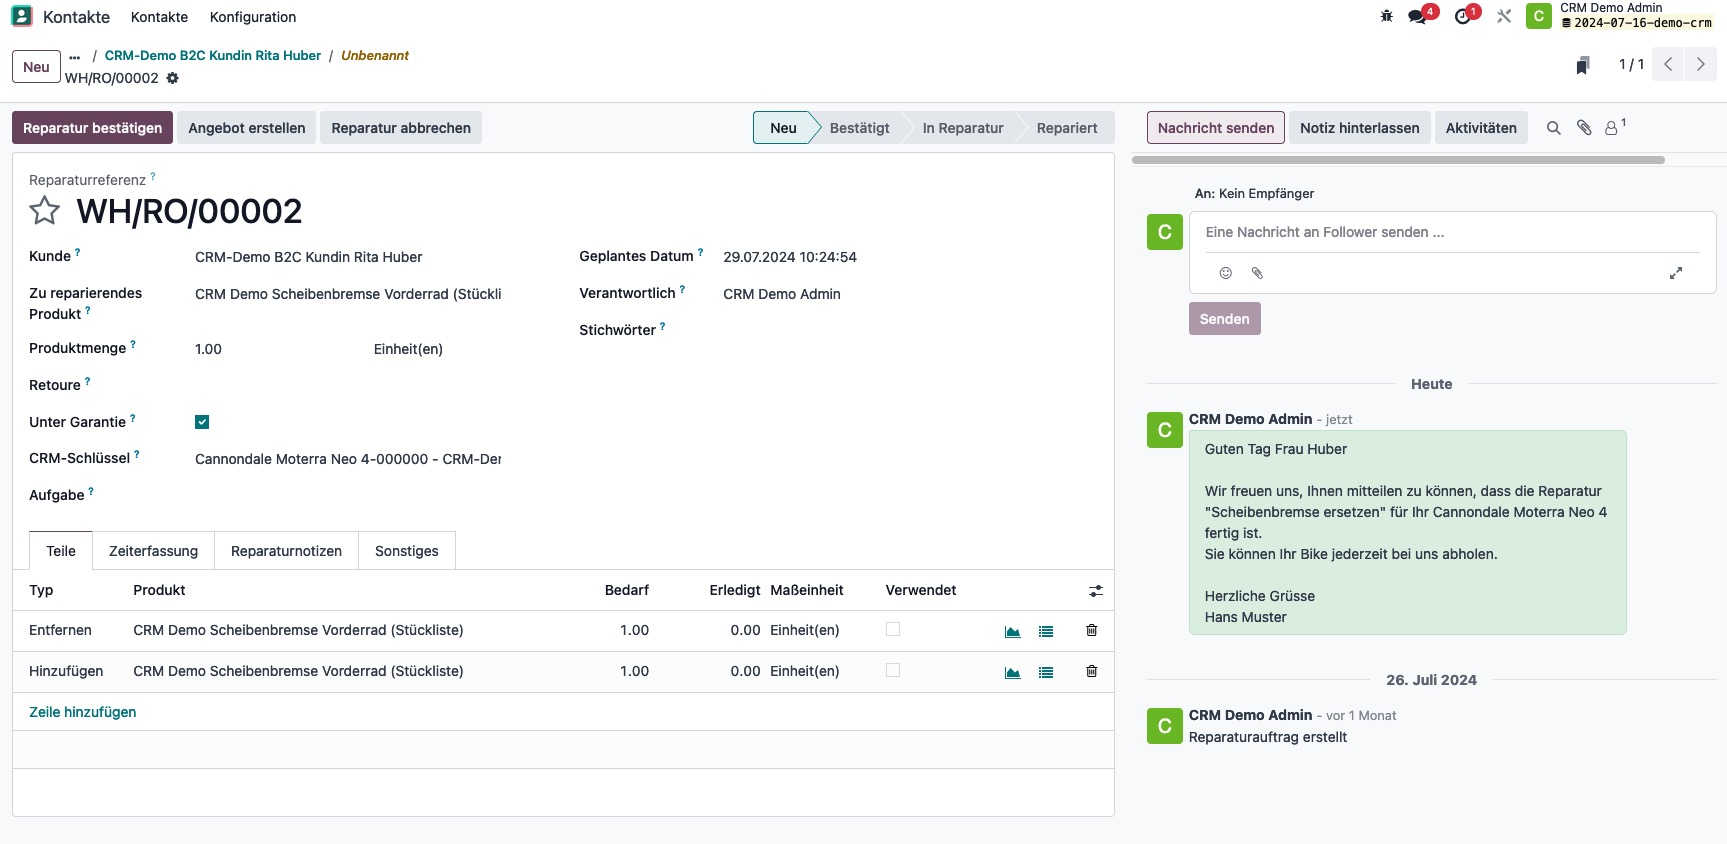The width and height of the screenshot is (1727, 844).
Task: Switch to the Zeiterfassung tab
Action: (x=153, y=551)
